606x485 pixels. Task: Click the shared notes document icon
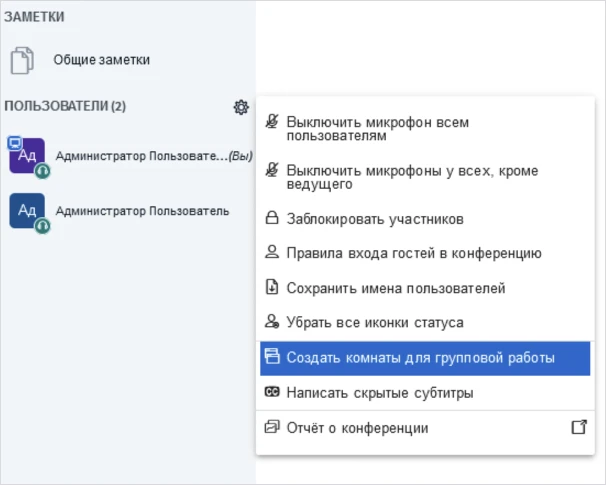[22, 60]
